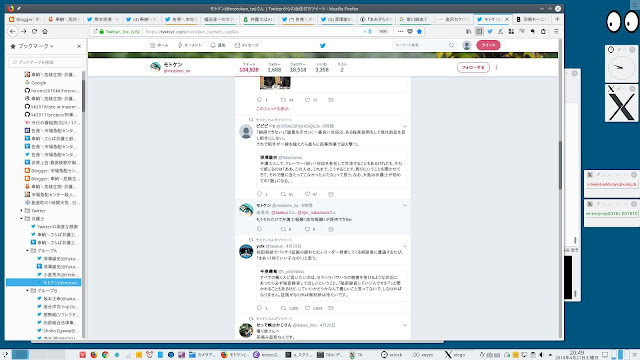Image resolution: width=640 pixels, height=360 pixels.
Task: Toggle the sidebar view toolbar button
Action: coord(479,31)
